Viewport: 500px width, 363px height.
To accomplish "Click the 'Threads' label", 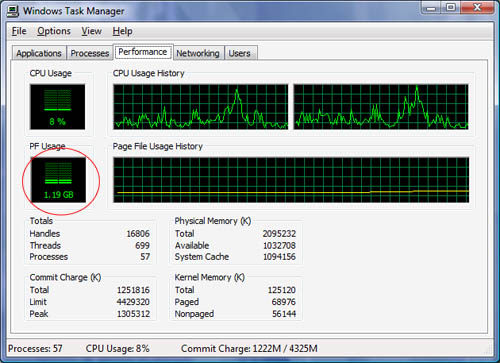I will coord(45,246).
